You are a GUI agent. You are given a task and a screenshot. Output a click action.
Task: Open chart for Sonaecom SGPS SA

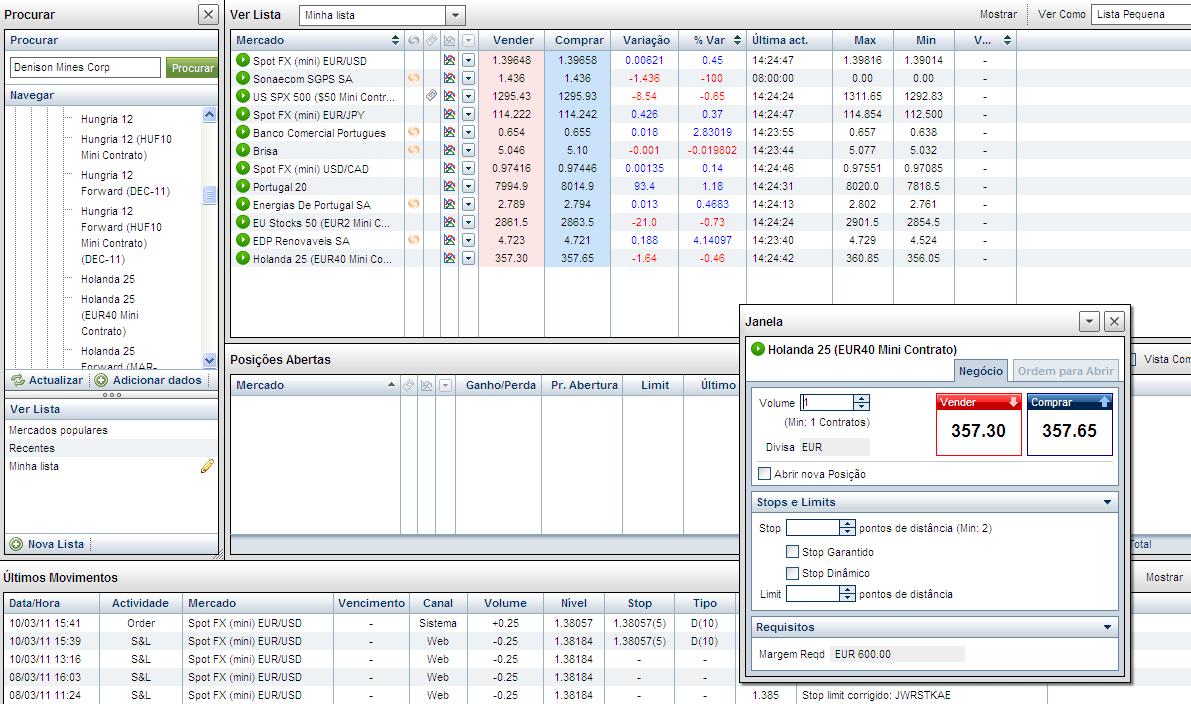coord(450,78)
